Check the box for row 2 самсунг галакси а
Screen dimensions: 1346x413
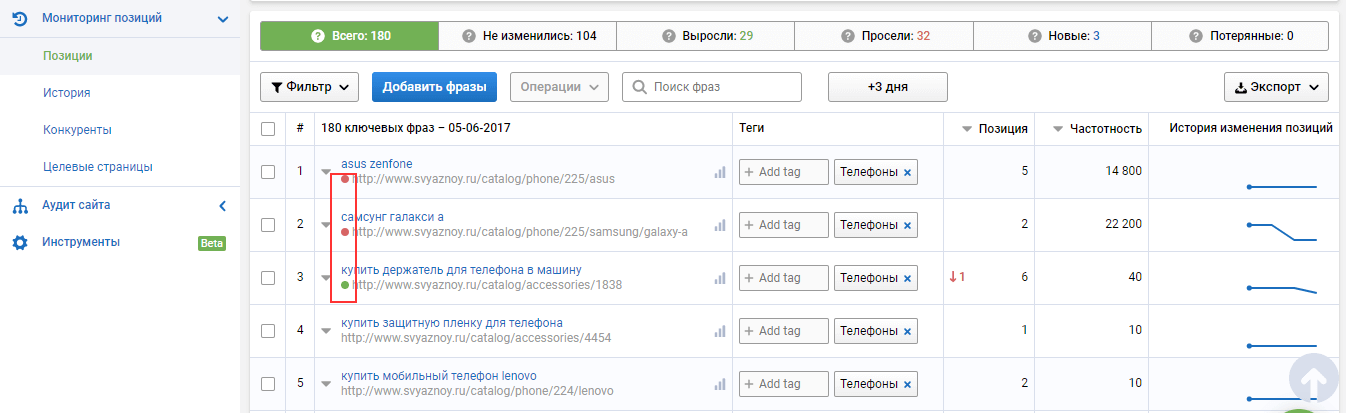(x=268, y=225)
